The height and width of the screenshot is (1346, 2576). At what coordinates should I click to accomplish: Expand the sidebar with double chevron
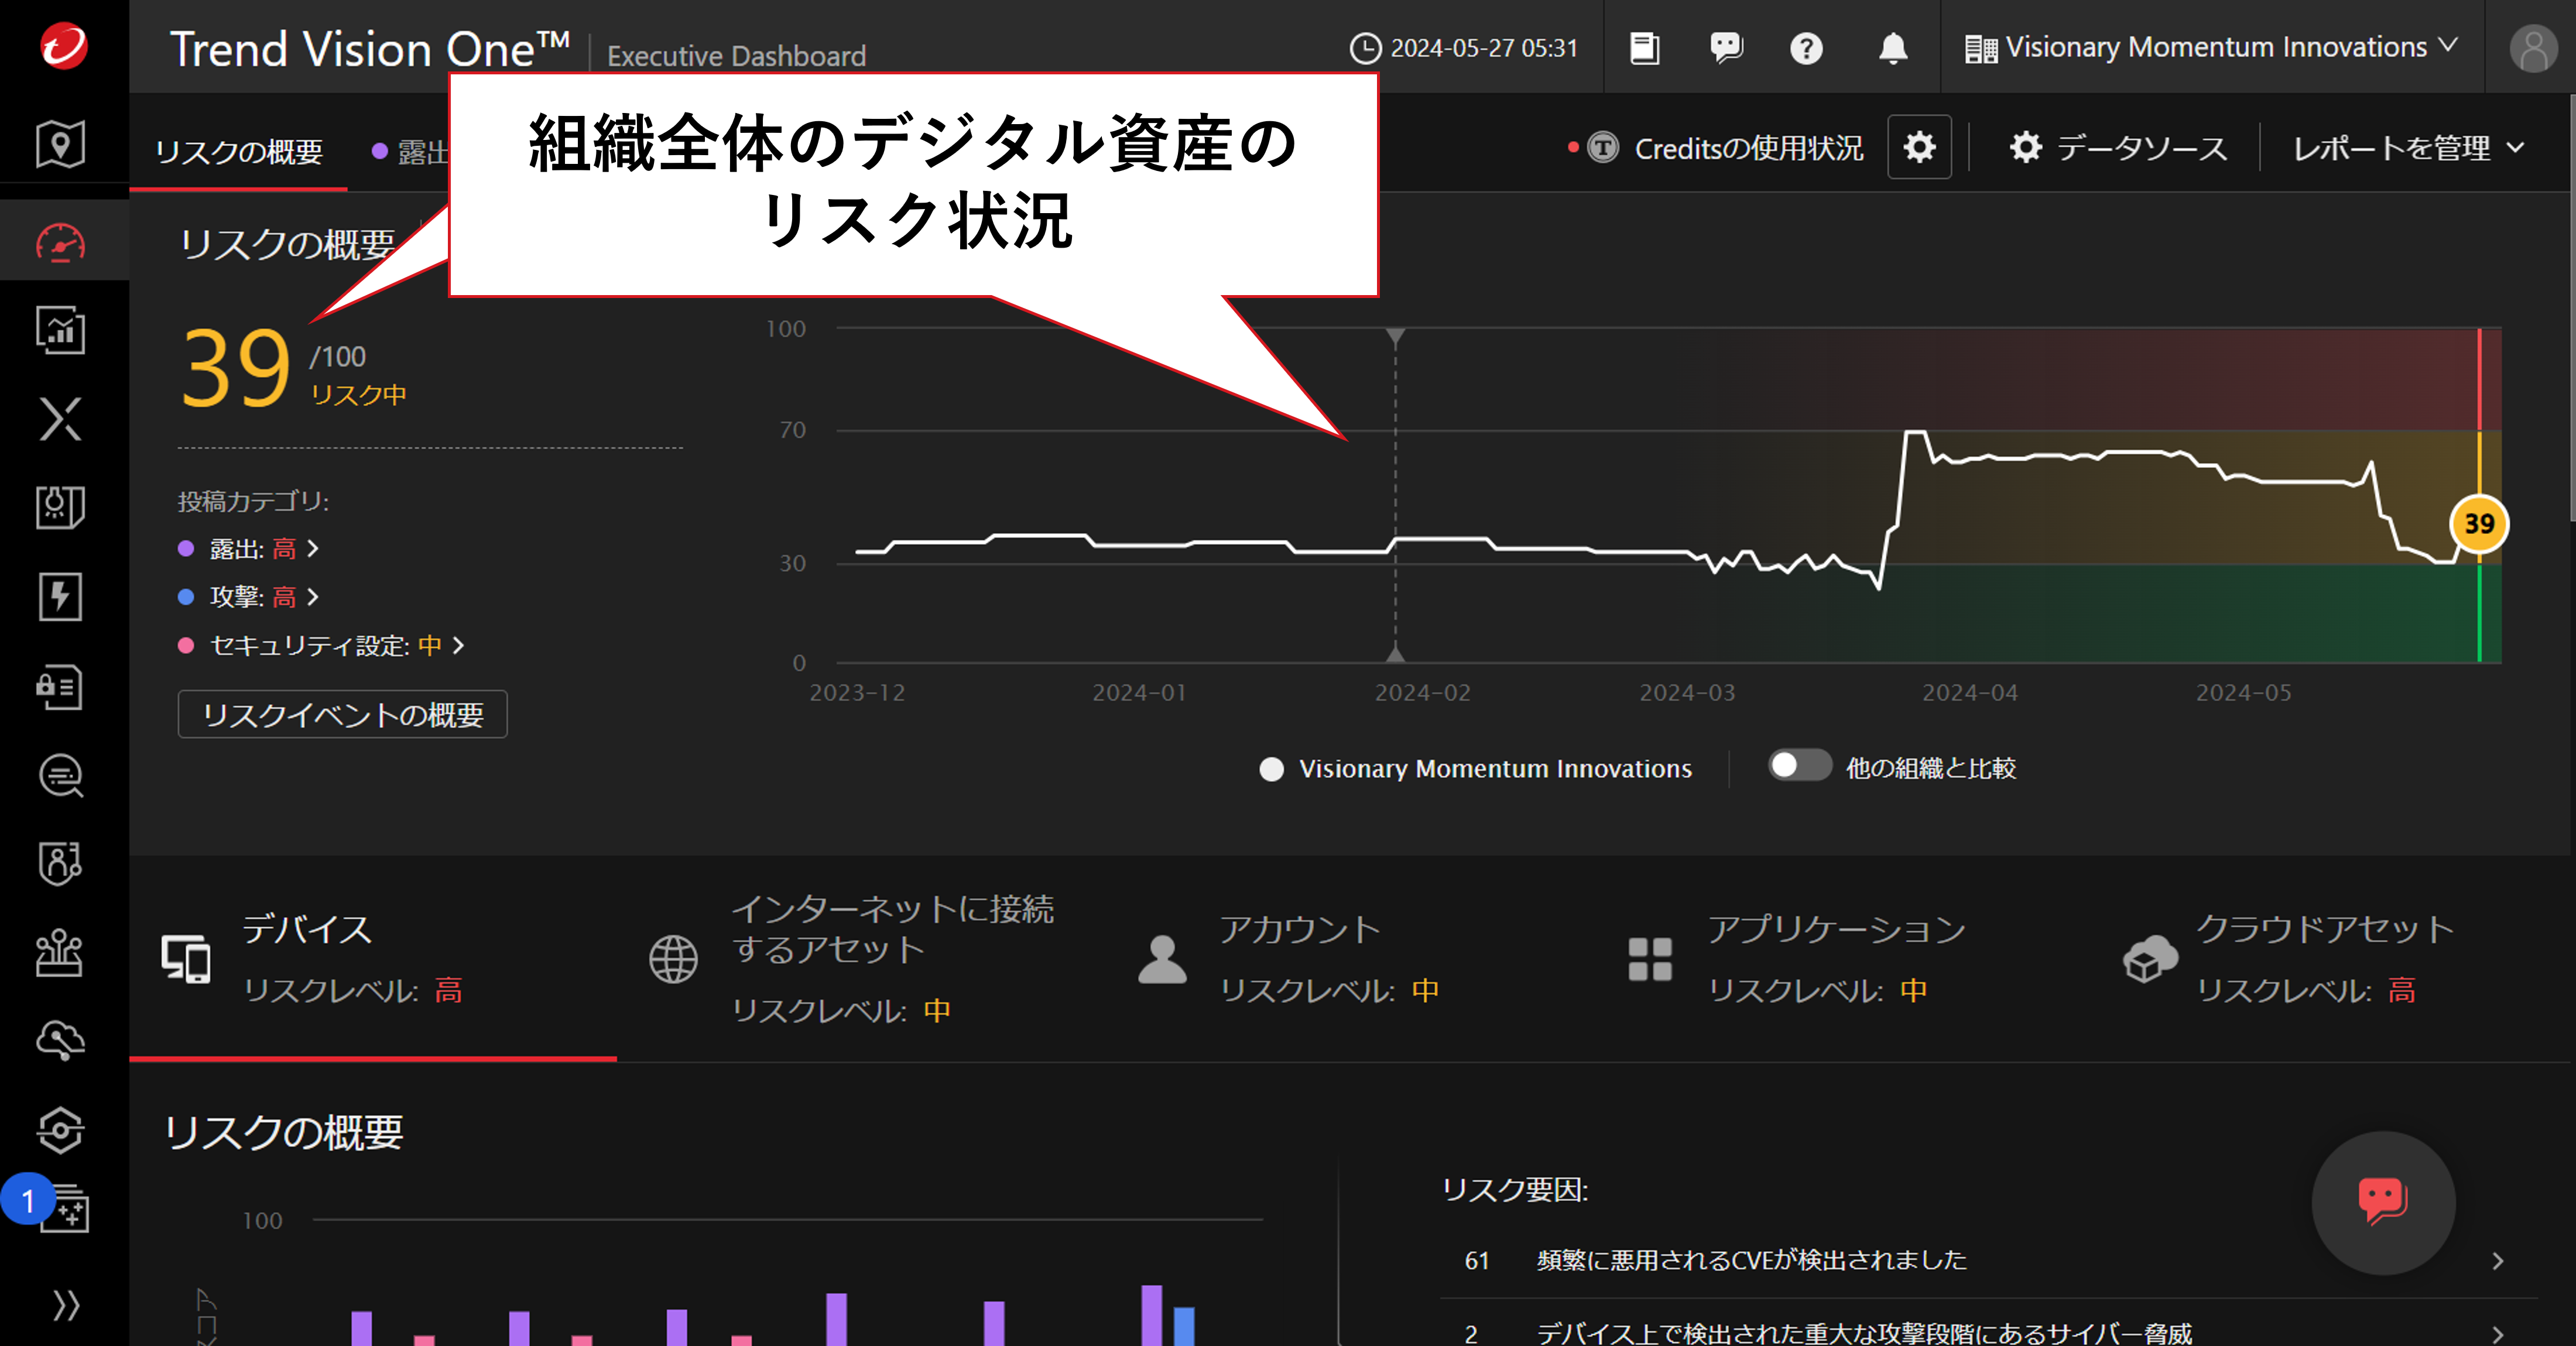coord(65,1305)
